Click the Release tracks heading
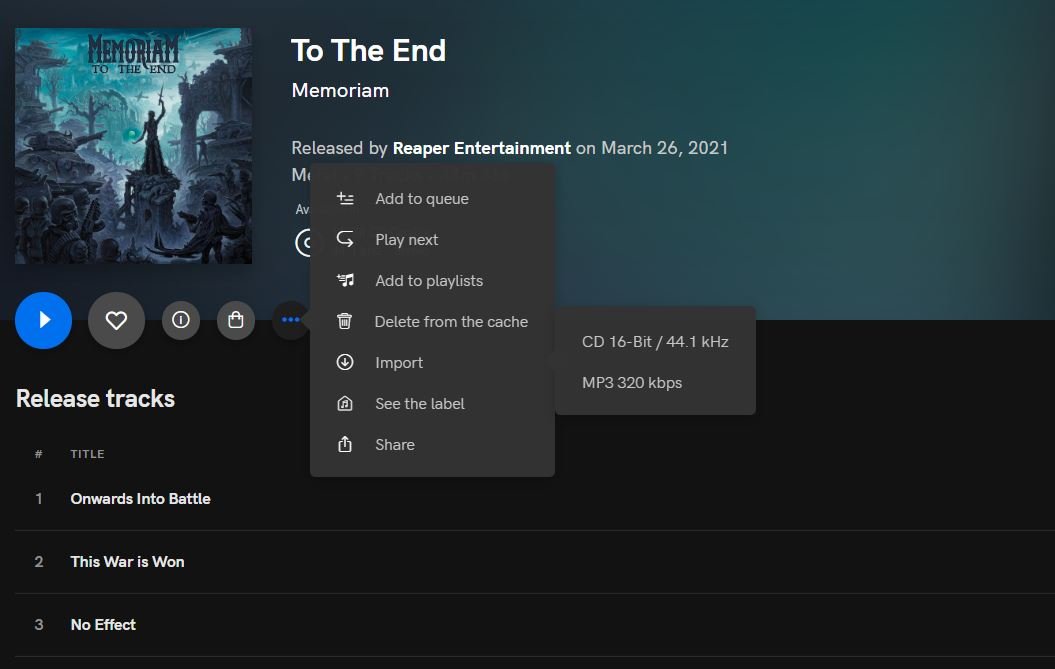The image size is (1055, 669). (x=96, y=398)
